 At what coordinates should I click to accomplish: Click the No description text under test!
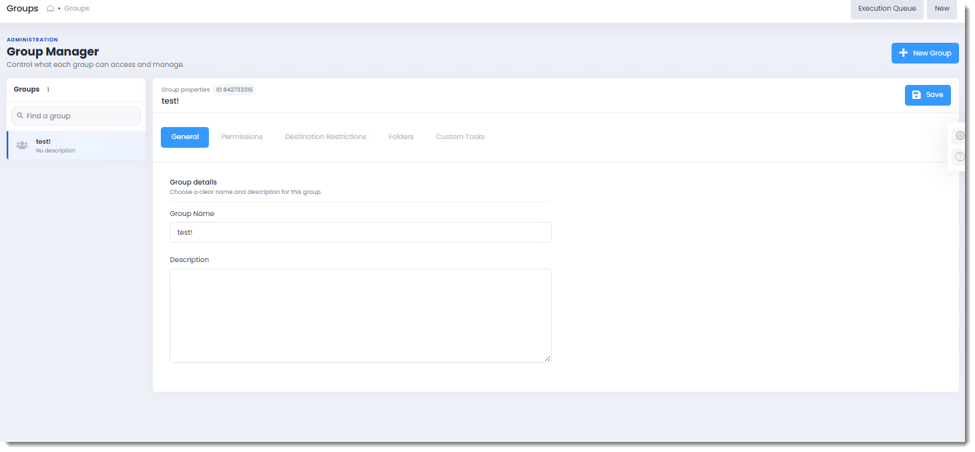point(55,151)
